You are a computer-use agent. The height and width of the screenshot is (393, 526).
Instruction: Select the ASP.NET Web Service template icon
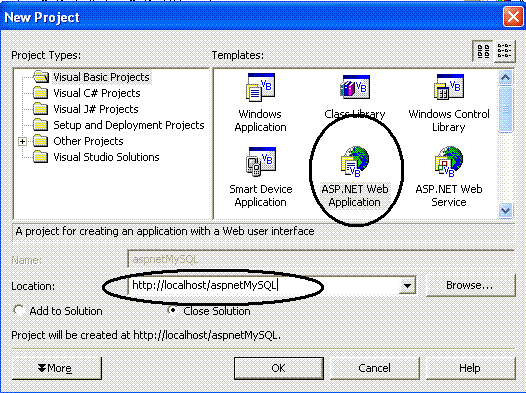tap(449, 162)
